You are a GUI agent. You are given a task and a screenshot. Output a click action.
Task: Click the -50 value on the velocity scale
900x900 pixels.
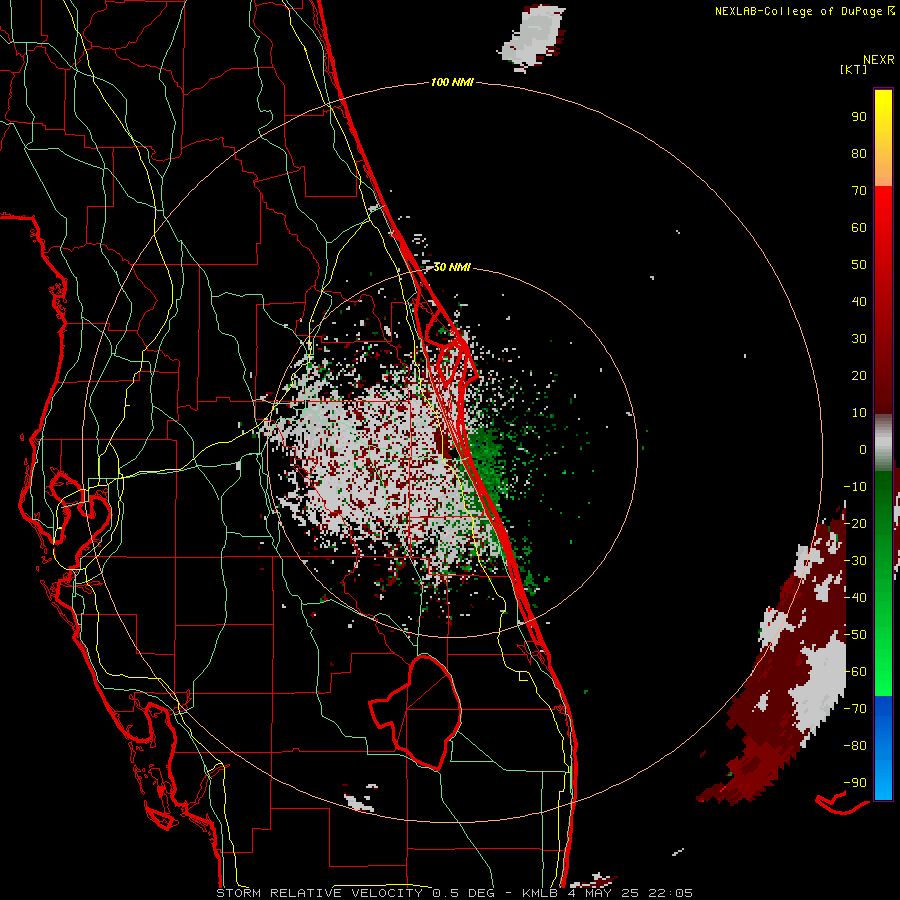tap(855, 635)
